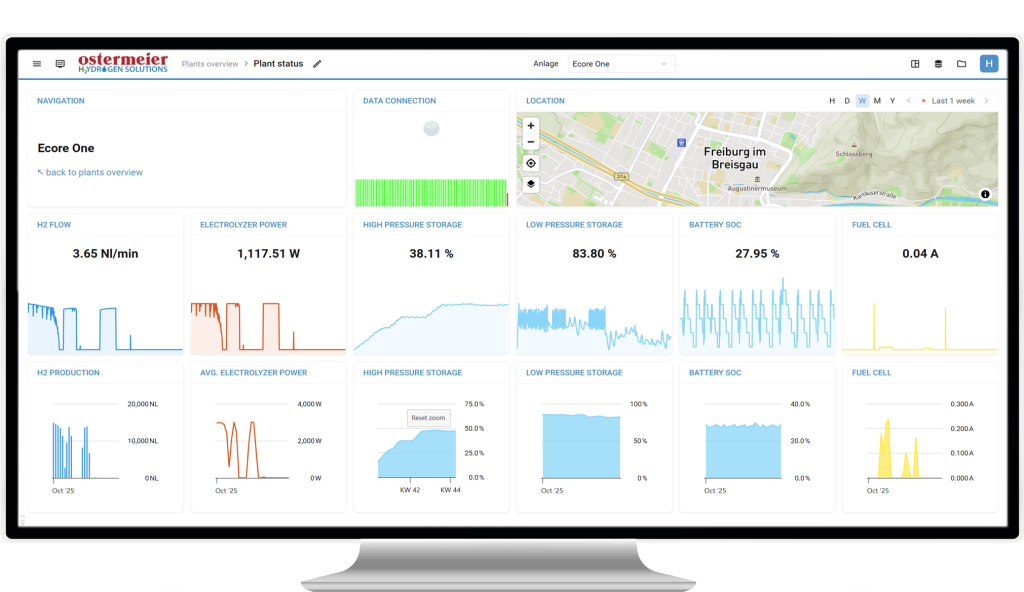
Task: Zoom out on the location map
Action: tap(530, 142)
